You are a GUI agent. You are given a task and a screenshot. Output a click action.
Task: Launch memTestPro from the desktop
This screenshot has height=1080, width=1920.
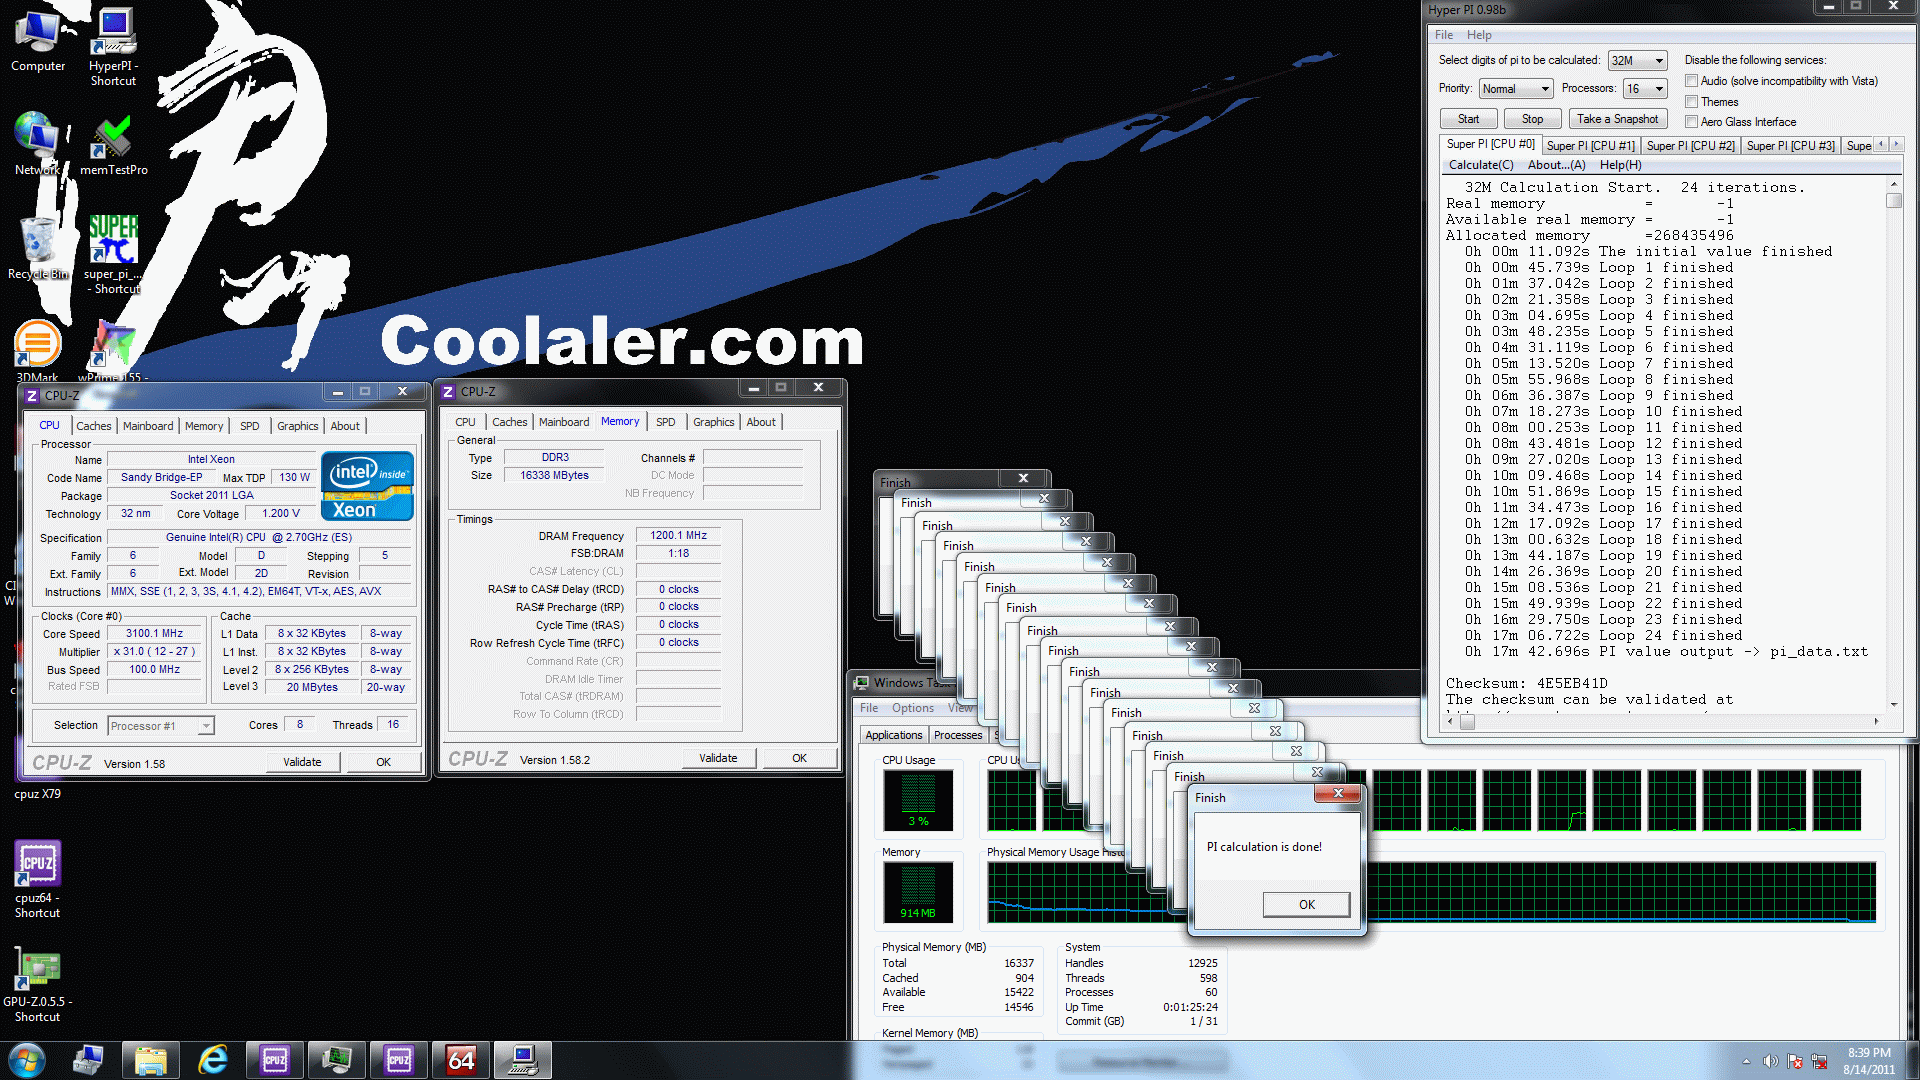click(113, 145)
